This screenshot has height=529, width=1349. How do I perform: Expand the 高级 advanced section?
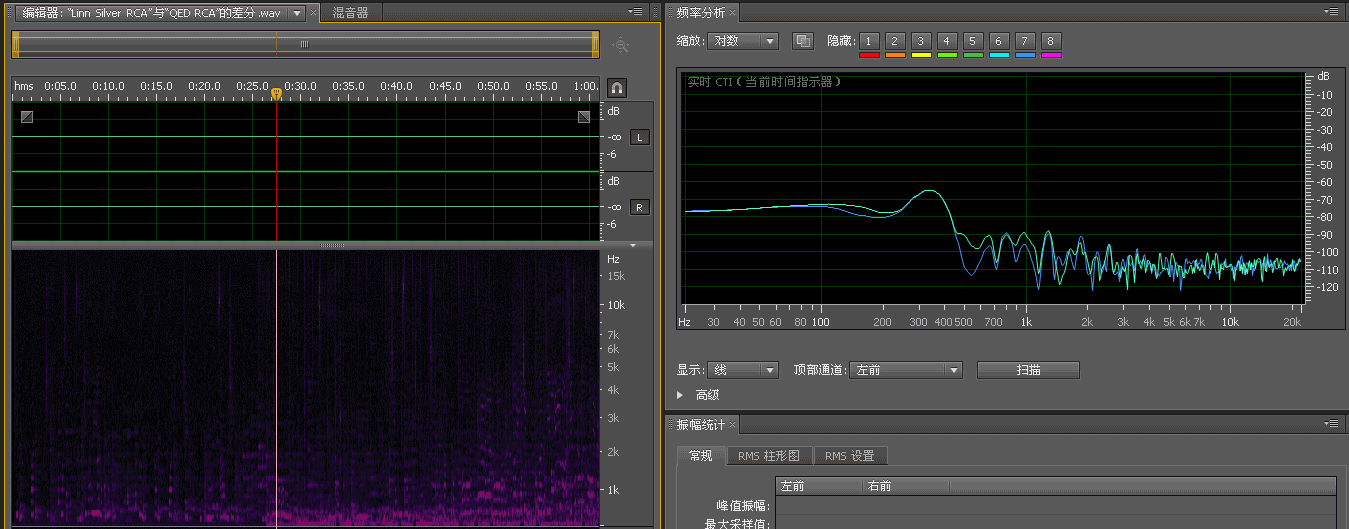[682, 395]
